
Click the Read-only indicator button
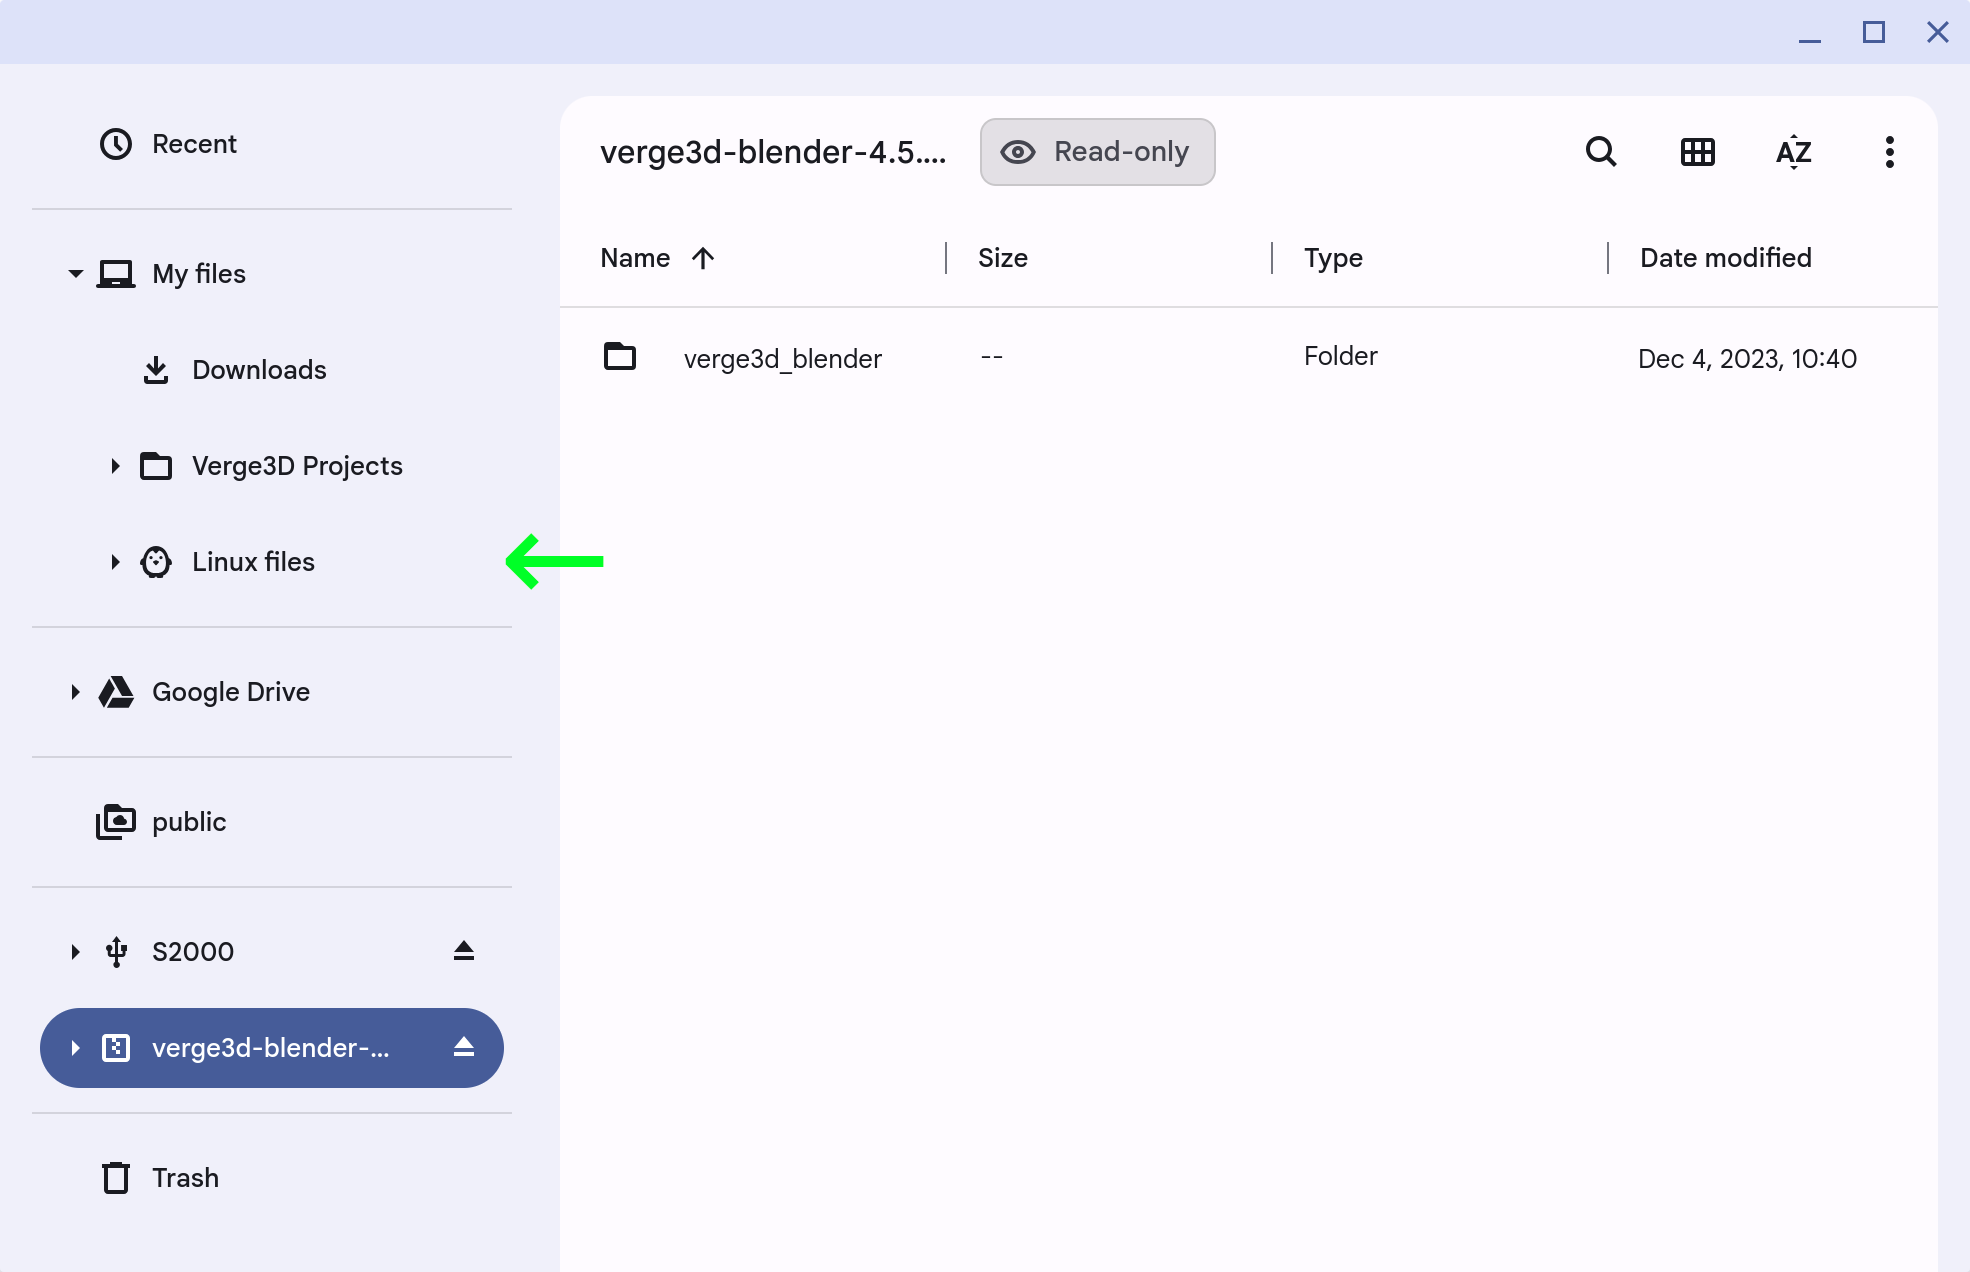1097,152
